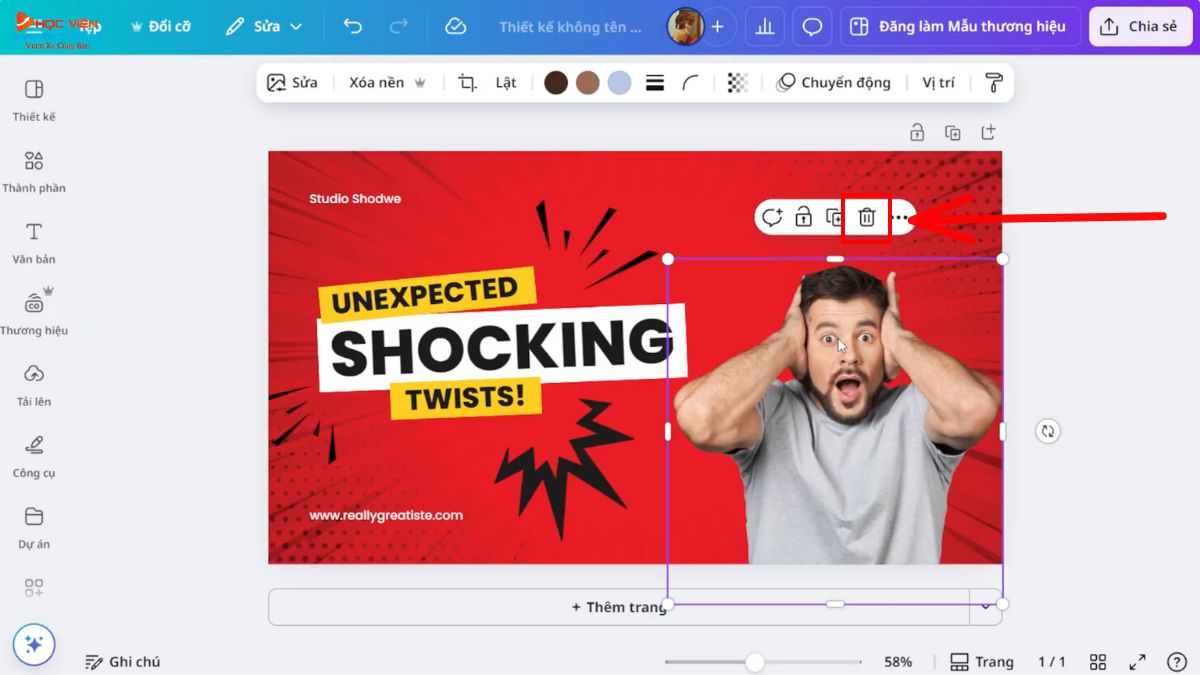Expand the Sửa dropdown in the header
This screenshot has width=1200, height=675.
pos(264,27)
